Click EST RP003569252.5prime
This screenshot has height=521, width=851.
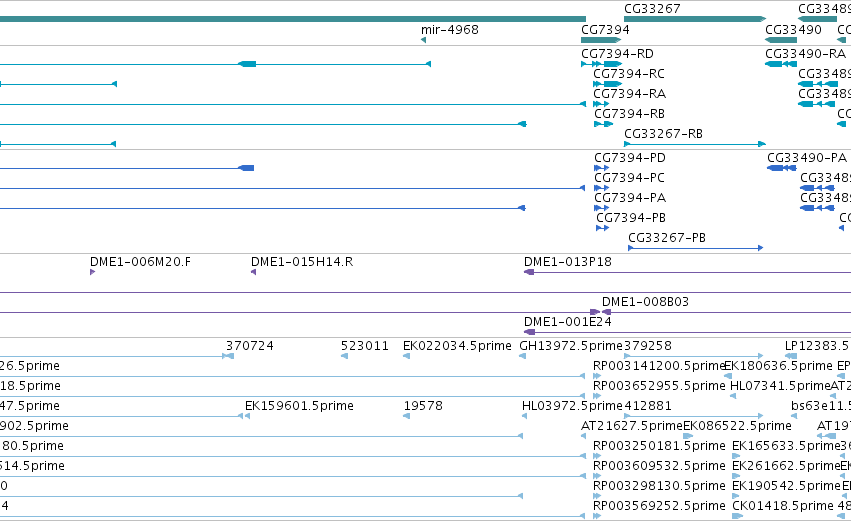coord(659,507)
